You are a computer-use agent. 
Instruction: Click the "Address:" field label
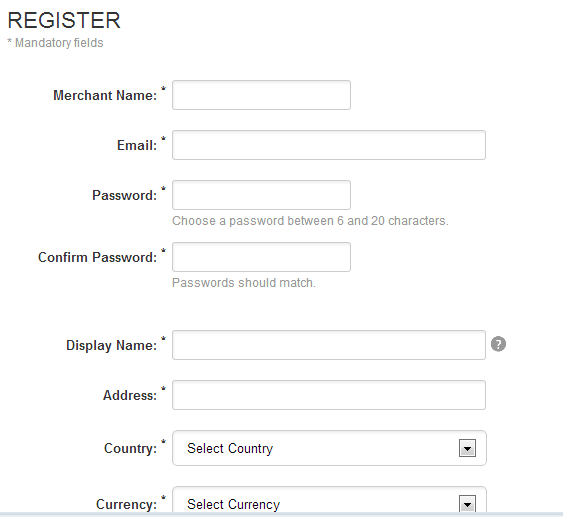130,395
